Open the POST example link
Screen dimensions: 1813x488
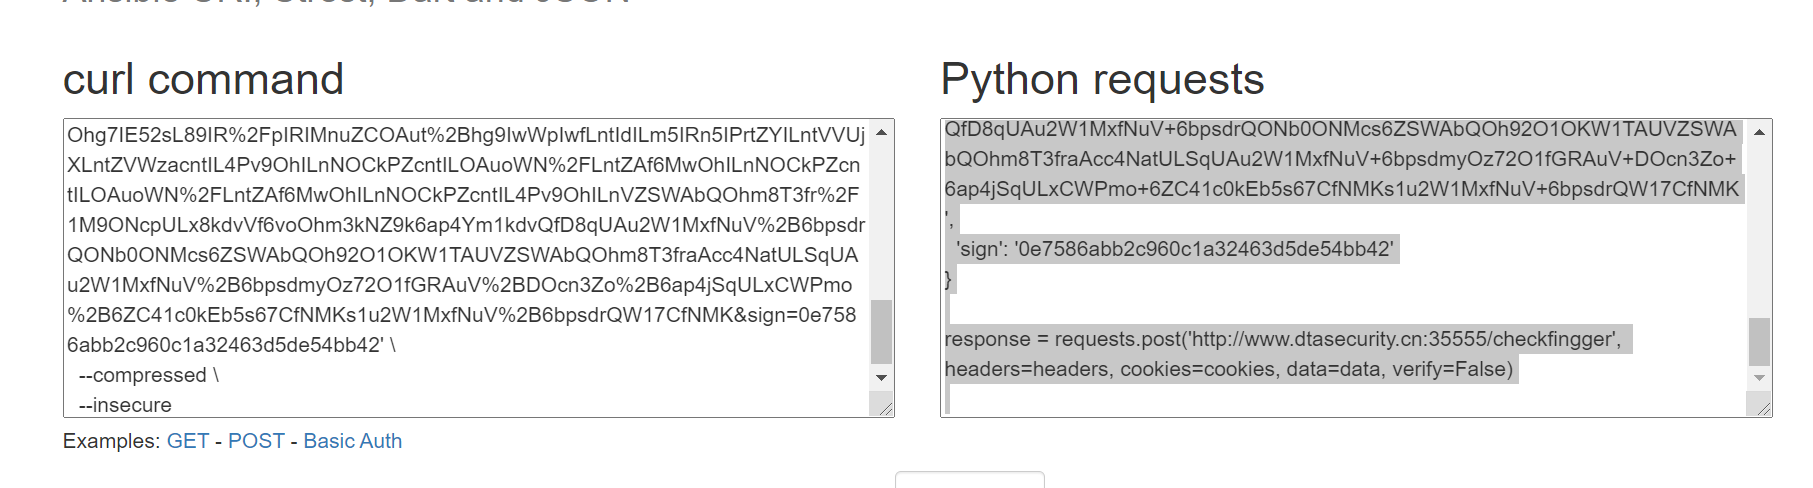256,441
